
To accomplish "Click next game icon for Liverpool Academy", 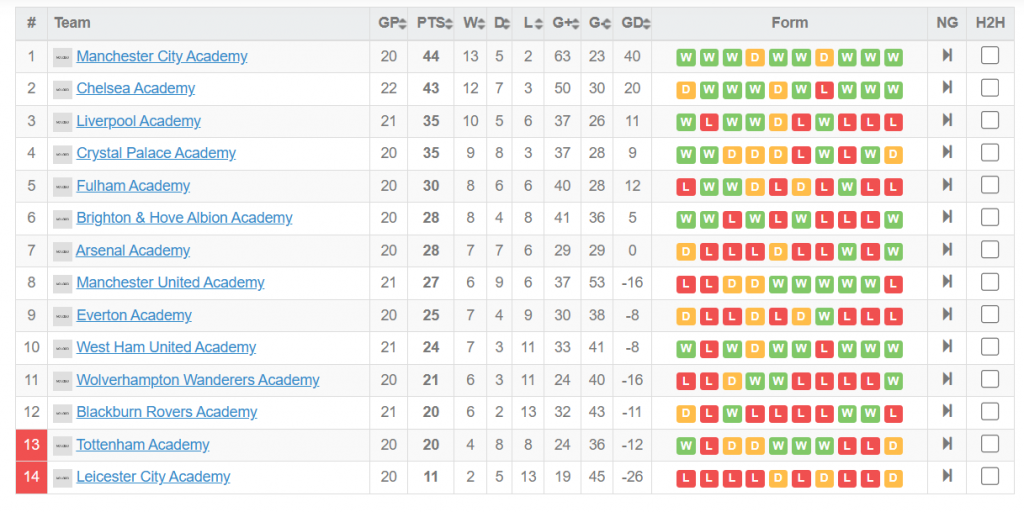I will (946, 121).
